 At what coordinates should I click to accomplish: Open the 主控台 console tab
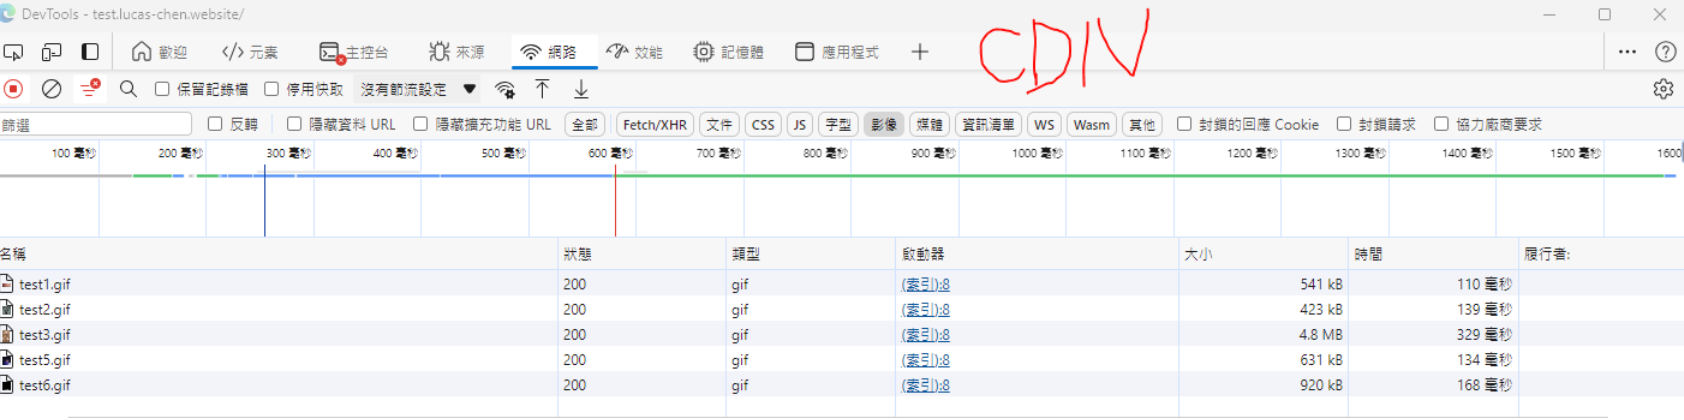354,52
